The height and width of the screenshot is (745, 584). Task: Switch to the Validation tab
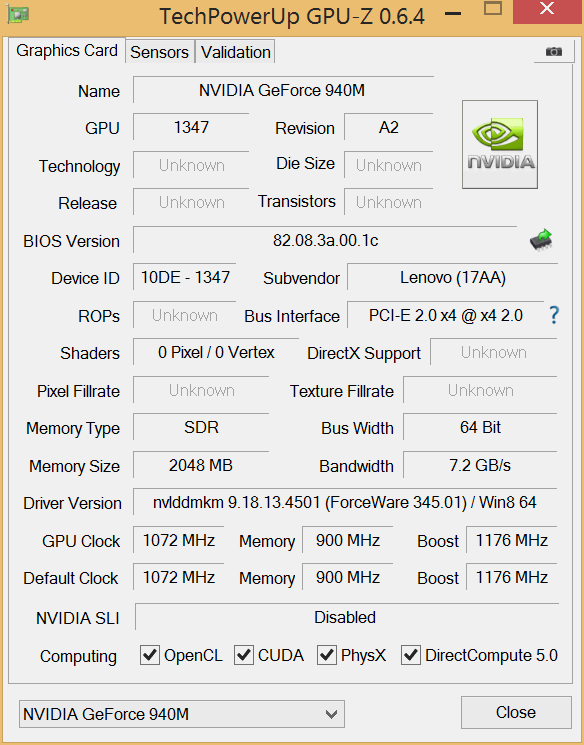click(236, 52)
